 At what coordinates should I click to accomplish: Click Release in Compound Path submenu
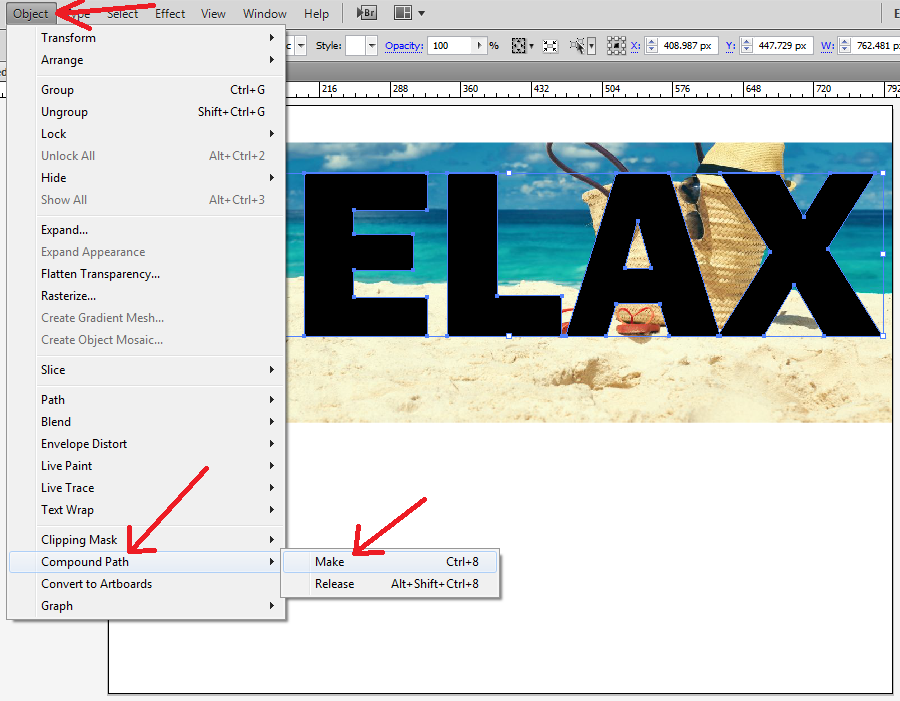point(390,584)
